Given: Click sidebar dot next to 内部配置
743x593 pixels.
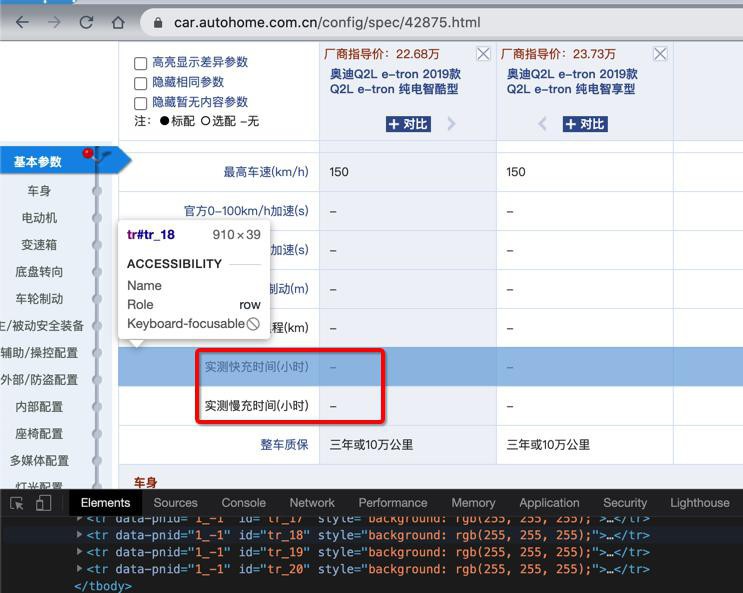Looking at the screenshot, I should (x=97, y=407).
